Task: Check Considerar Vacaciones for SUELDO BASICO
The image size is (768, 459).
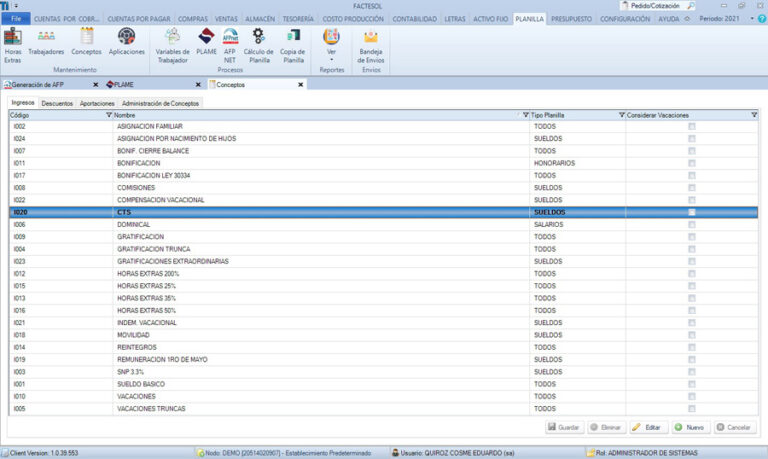Action: point(691,384)
